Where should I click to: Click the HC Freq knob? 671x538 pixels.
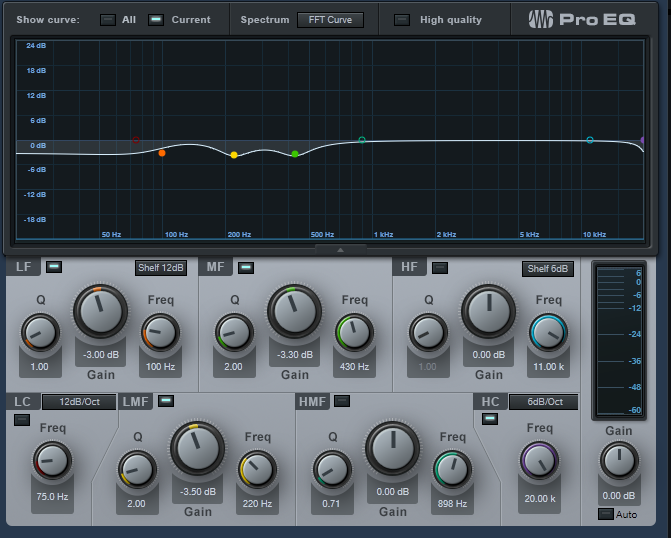(539, 461)
